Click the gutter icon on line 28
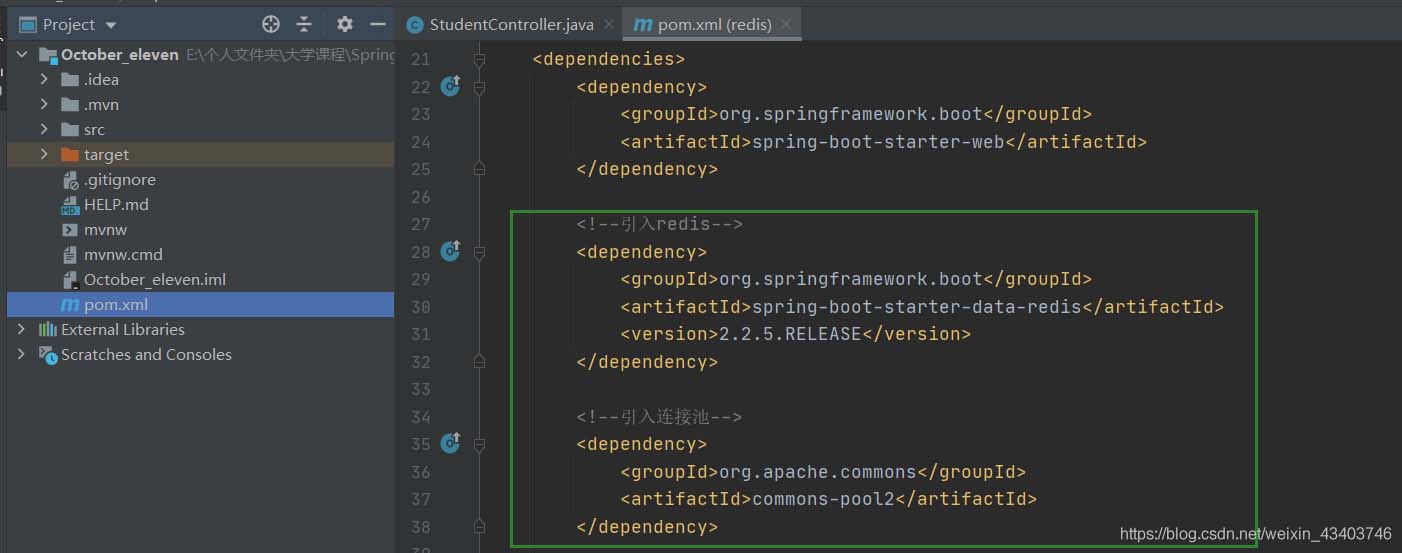 click(x=450, y=251)
